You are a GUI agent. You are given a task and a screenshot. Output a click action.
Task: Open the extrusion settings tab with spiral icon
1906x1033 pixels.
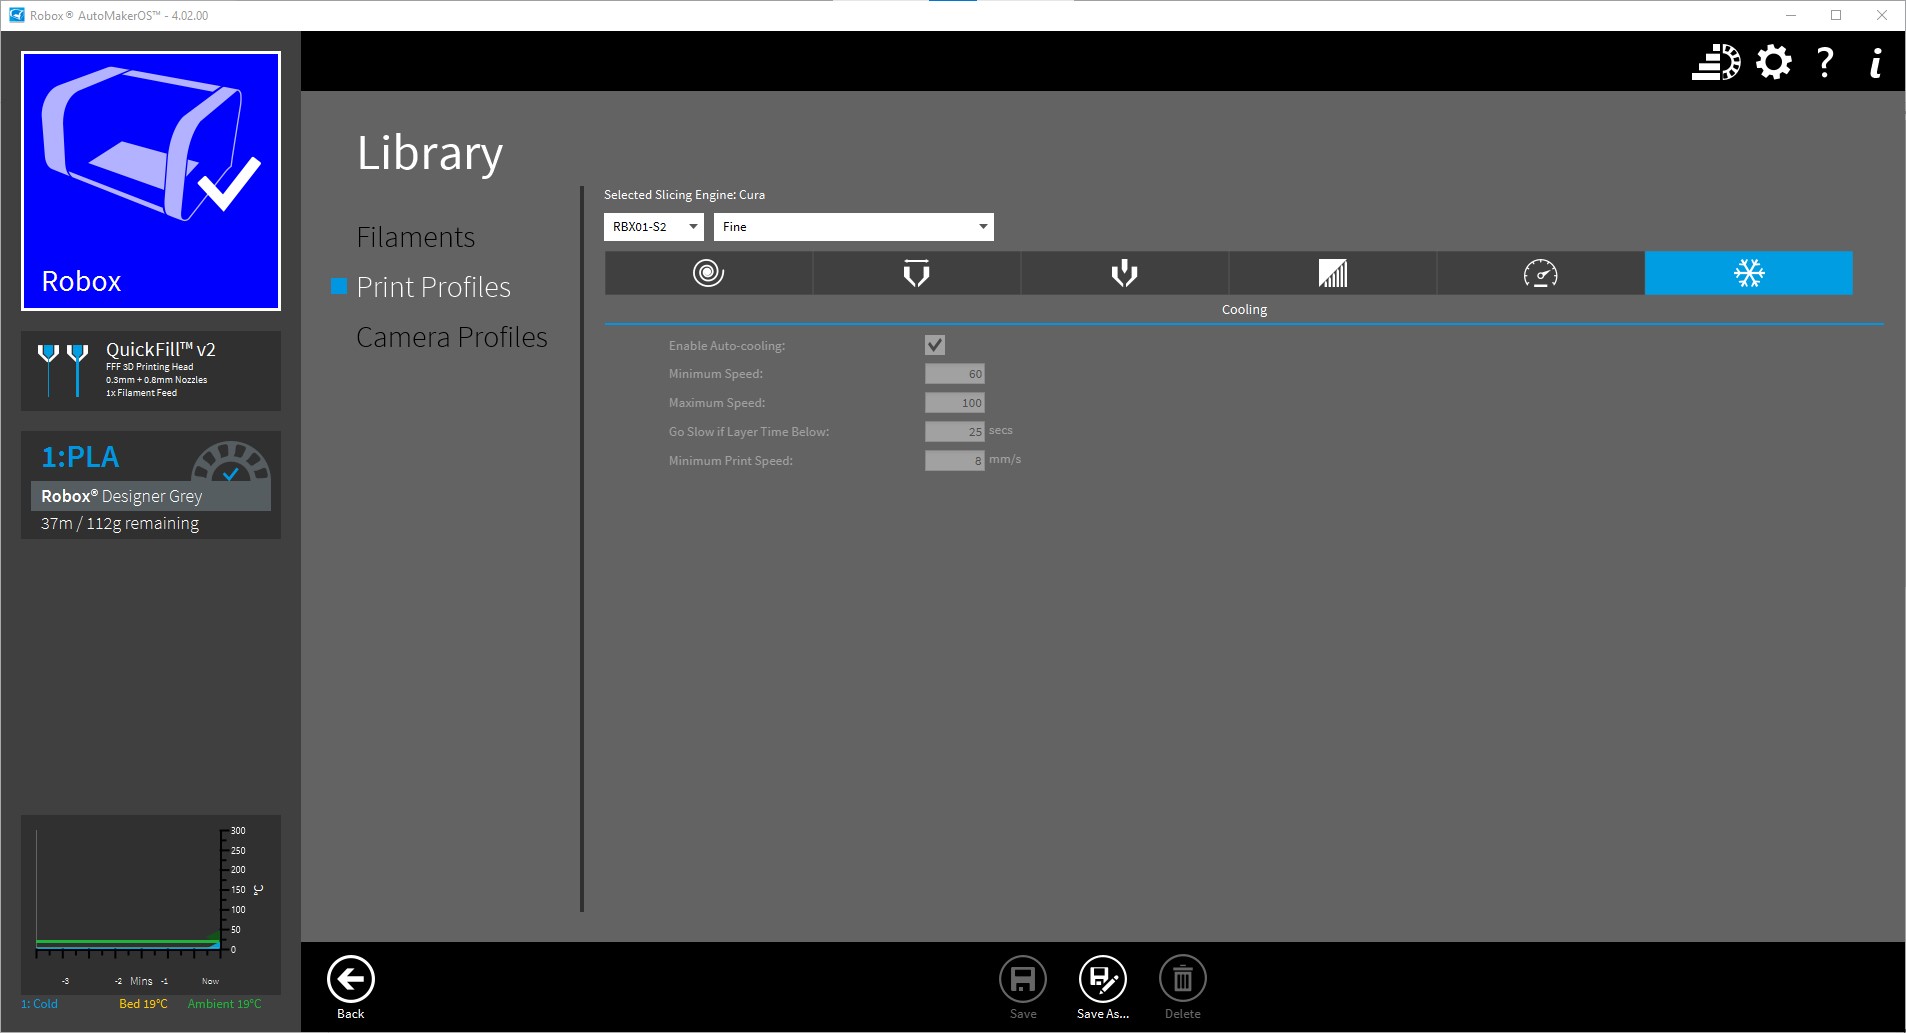pos(708,273)
